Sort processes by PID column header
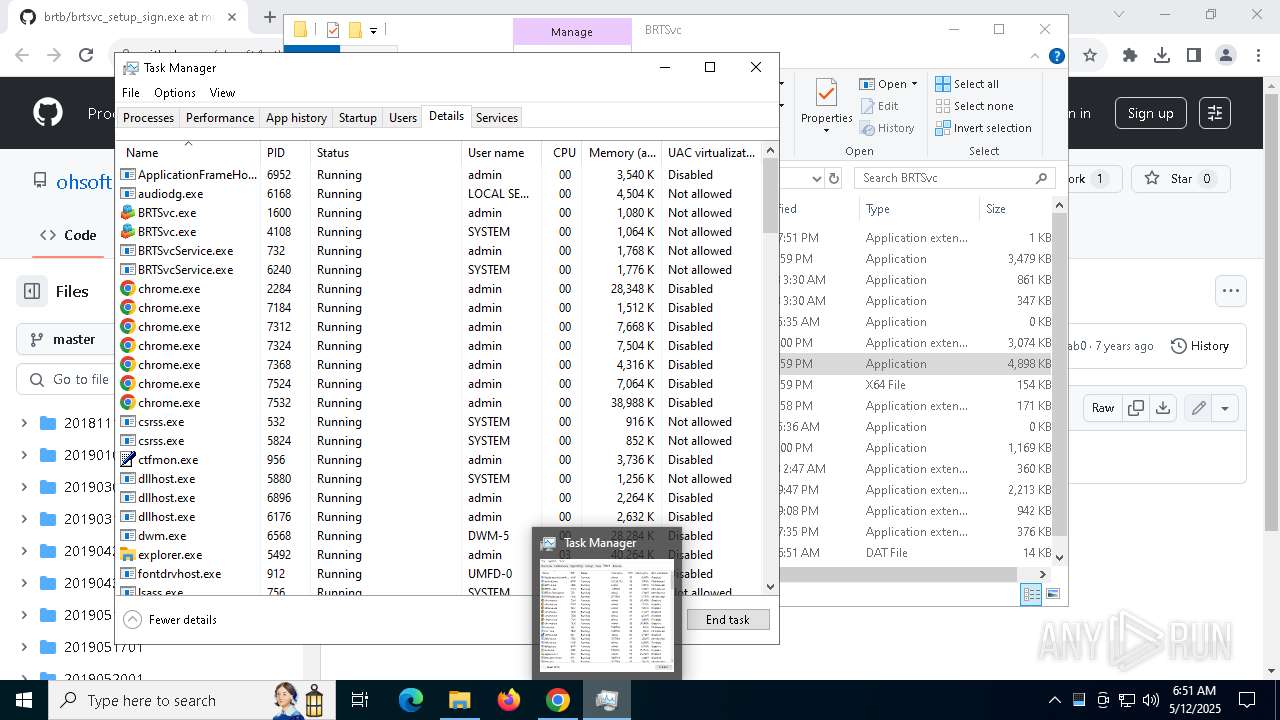 285,153
